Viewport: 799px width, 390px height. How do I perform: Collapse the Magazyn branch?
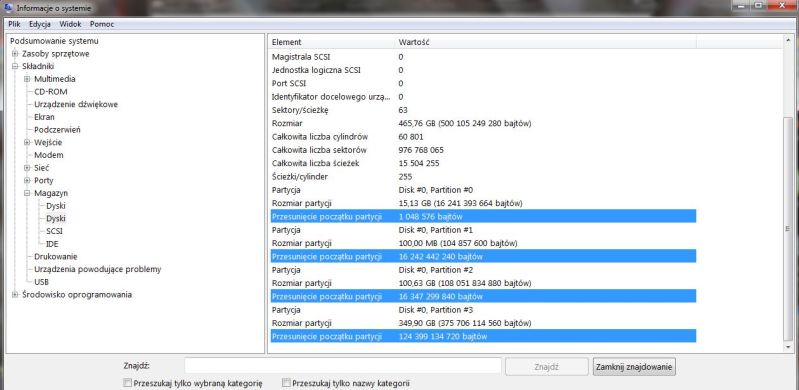click(x=27, y=193)
